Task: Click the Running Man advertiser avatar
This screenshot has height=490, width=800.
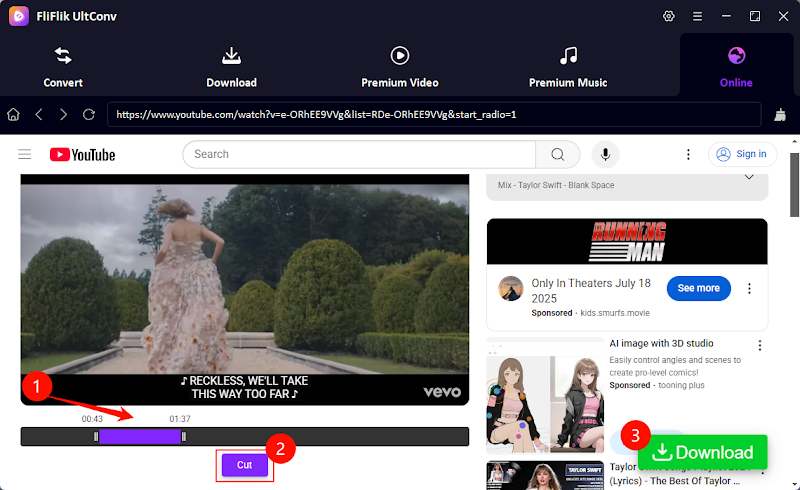Action: (x=510, y=288)
